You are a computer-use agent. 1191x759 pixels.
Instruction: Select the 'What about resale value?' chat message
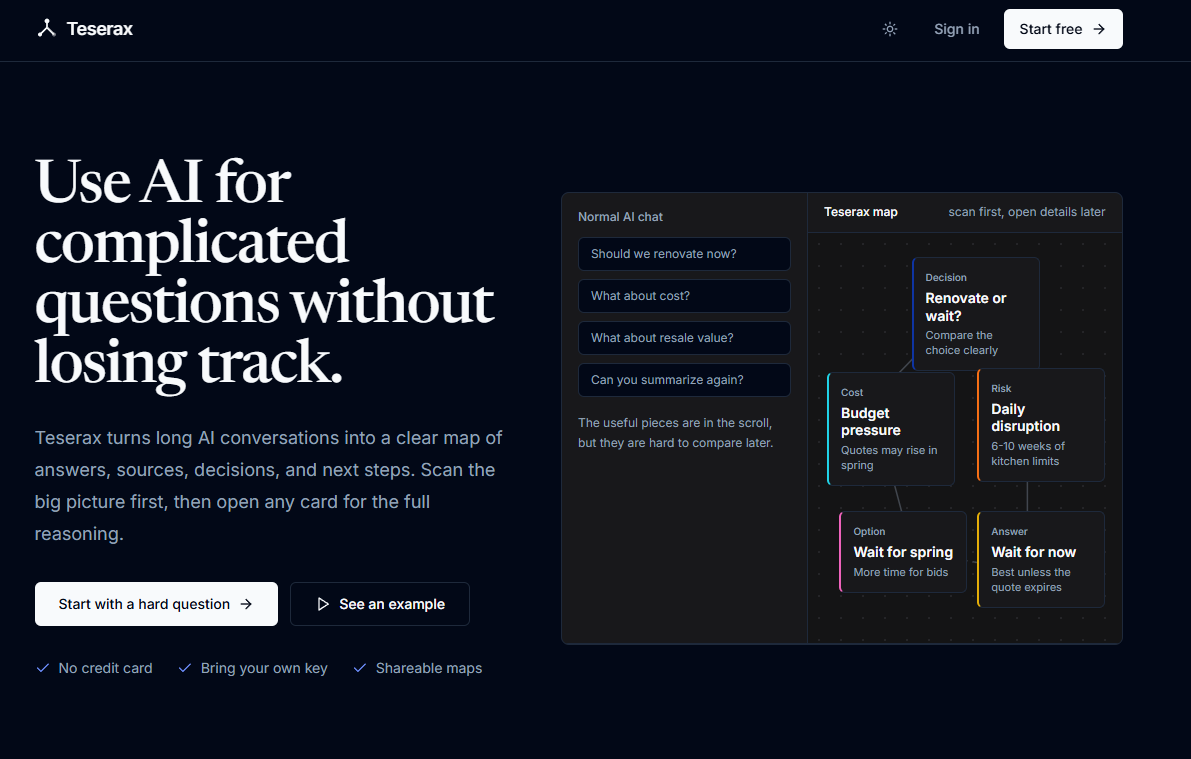[x=684, y=337]
